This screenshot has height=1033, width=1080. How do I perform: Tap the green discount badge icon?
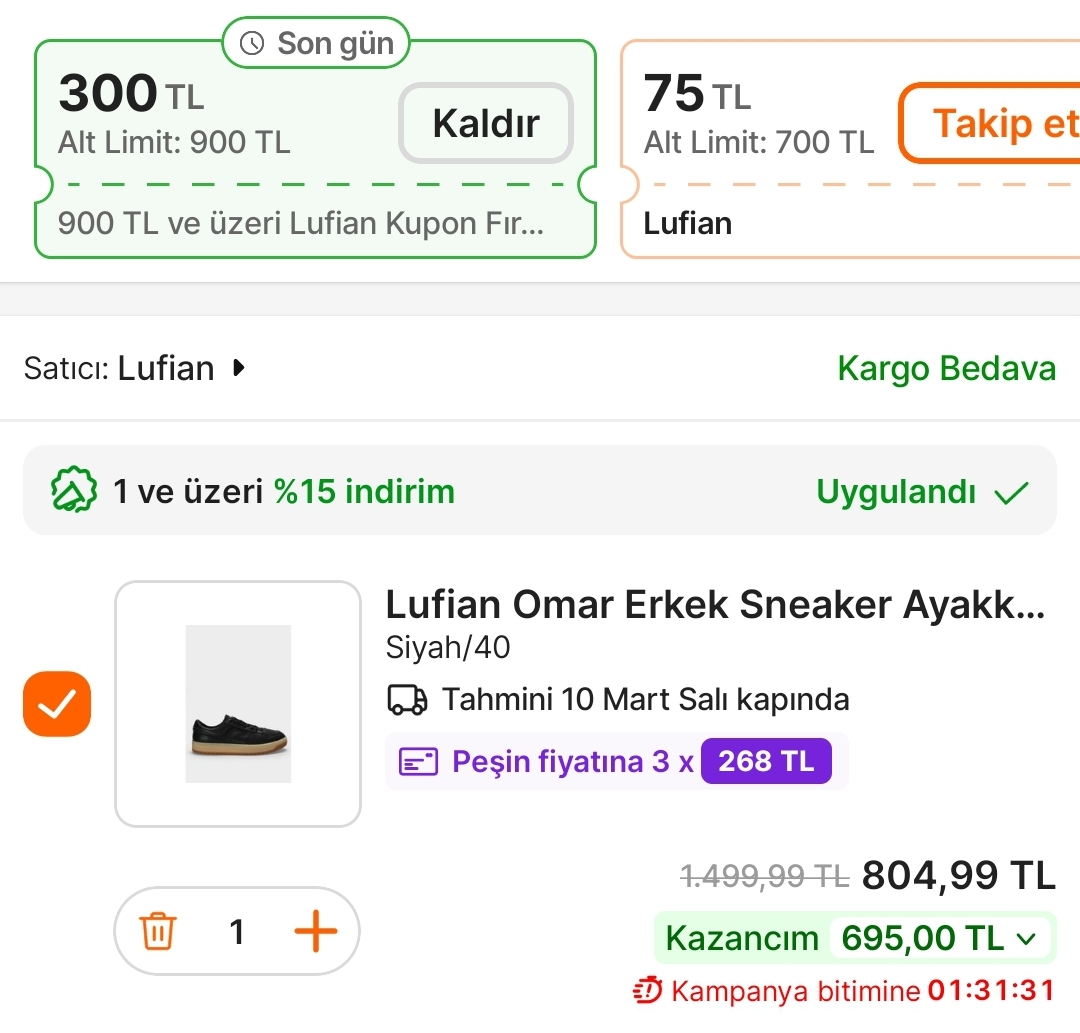(x=74, y=491)
